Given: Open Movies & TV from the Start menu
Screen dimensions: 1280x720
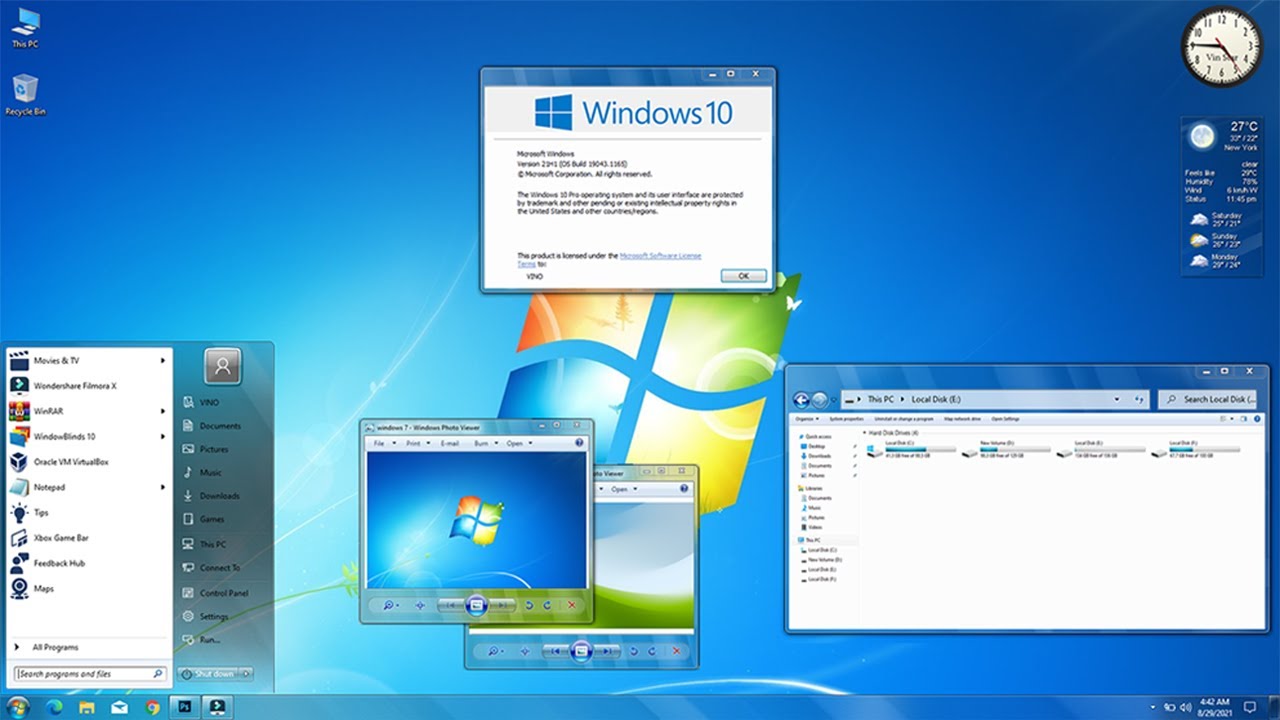Looking at the screenshot, I should (x=90, y=360).
